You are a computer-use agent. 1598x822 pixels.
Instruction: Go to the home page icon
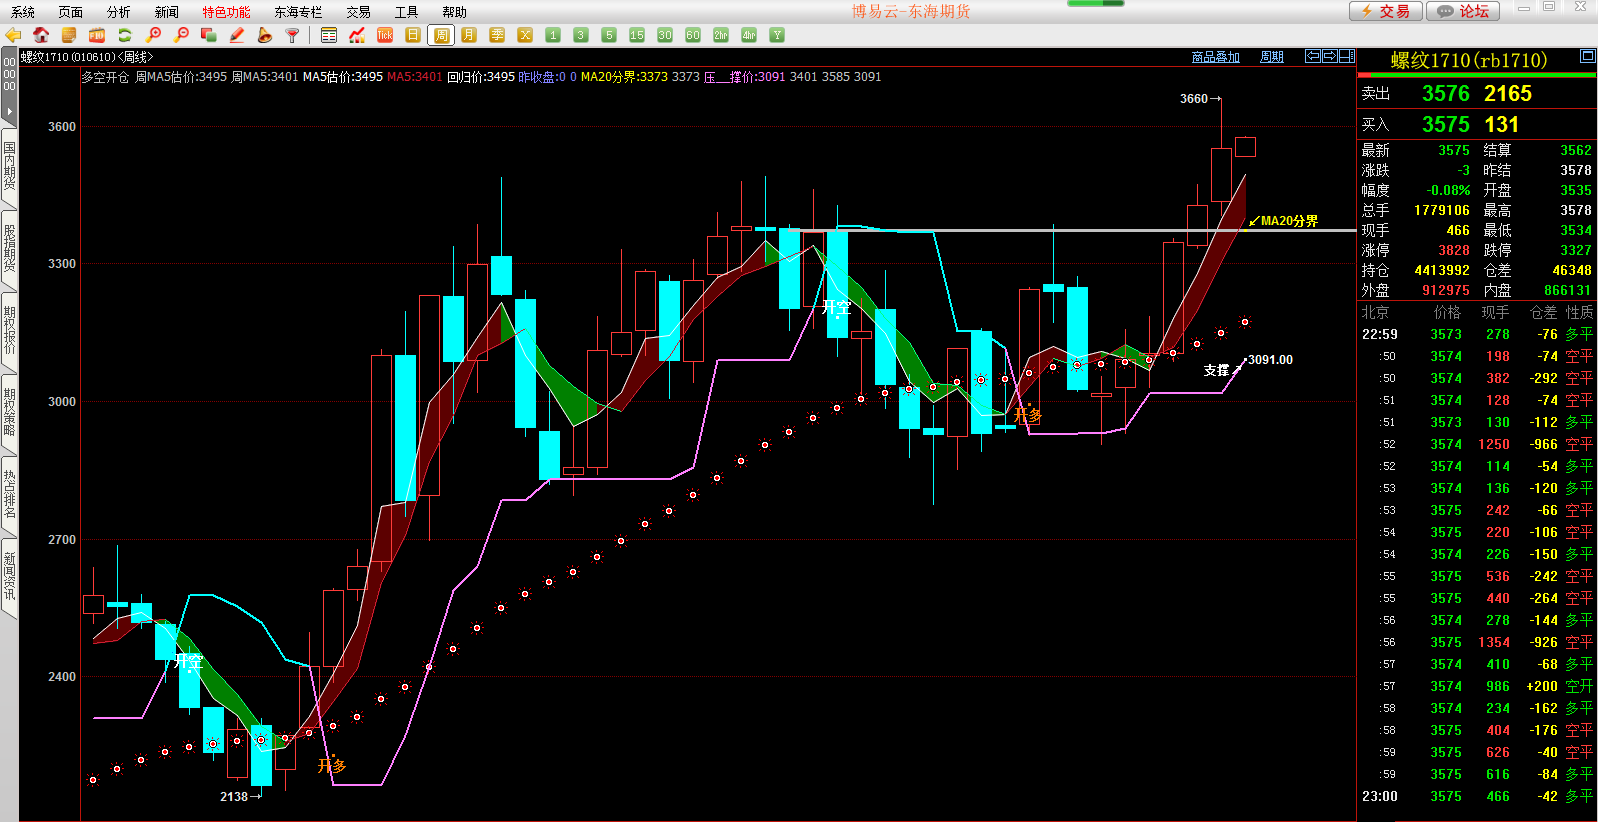click(41, 35)
